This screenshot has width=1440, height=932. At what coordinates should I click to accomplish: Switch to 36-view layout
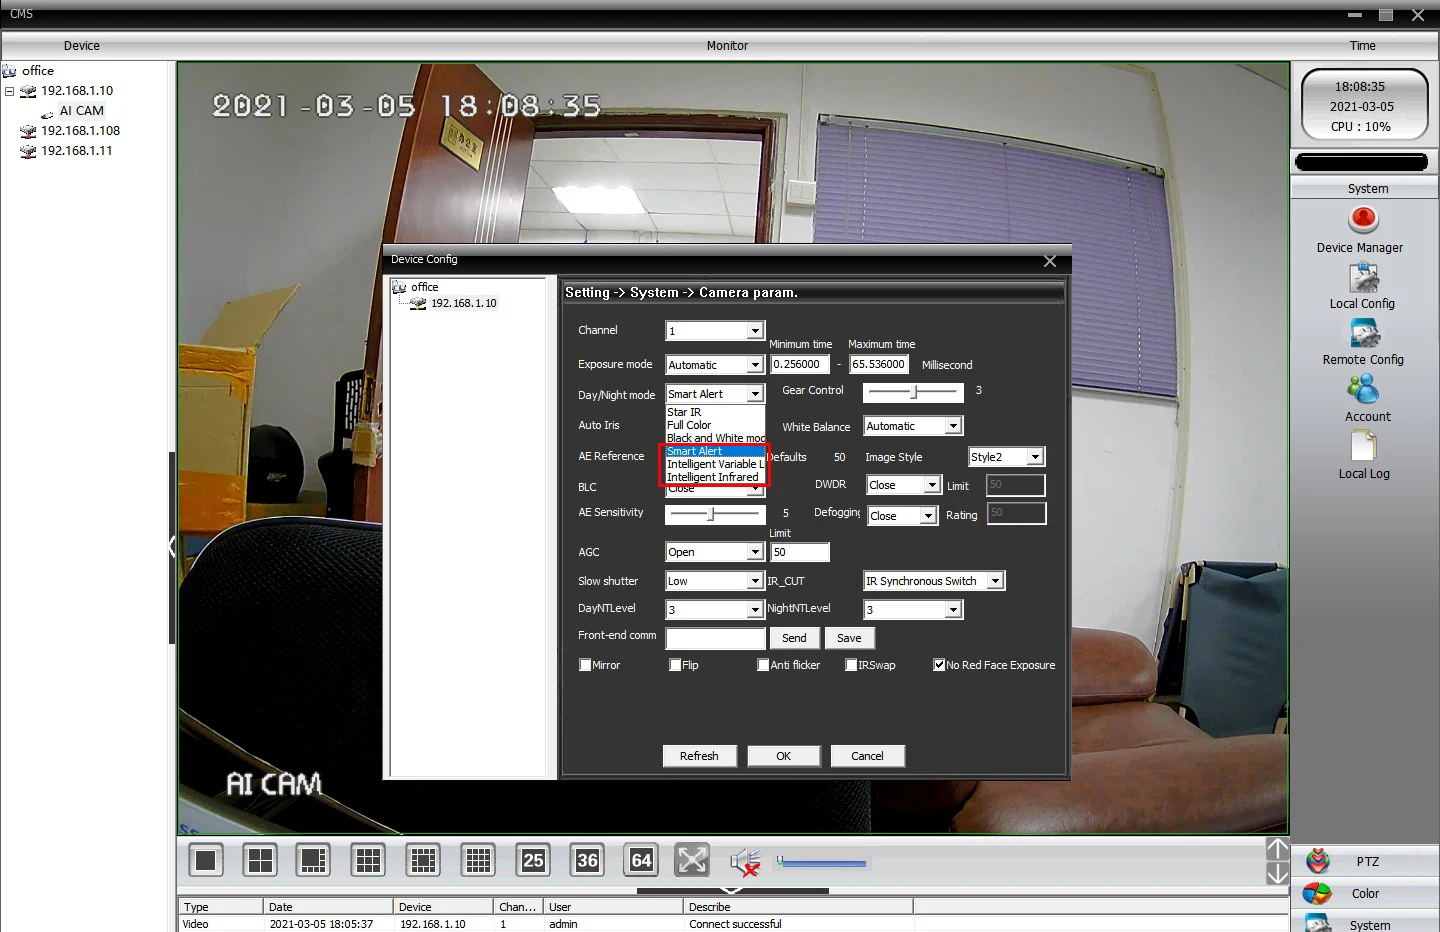tap(587, 860)
